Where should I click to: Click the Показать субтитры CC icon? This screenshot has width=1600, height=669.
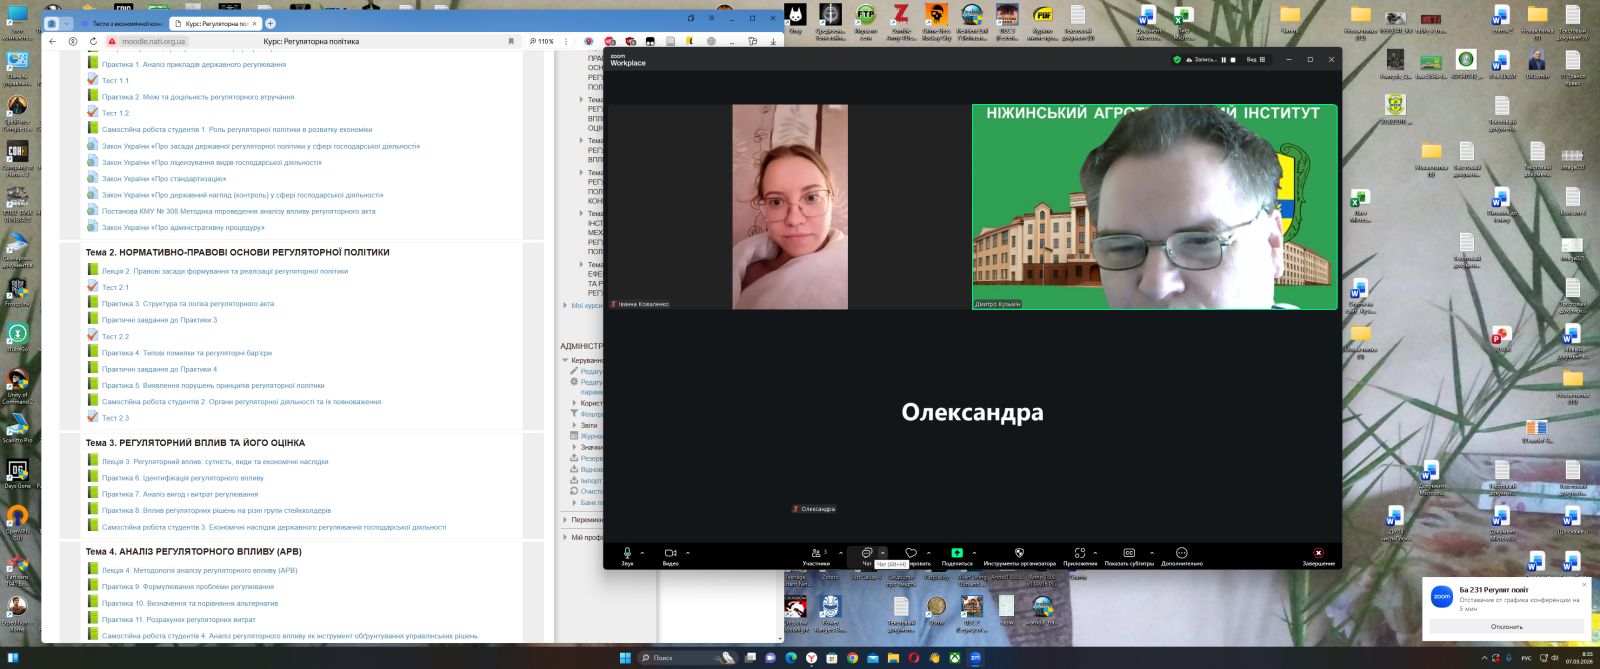point(1129,553)
